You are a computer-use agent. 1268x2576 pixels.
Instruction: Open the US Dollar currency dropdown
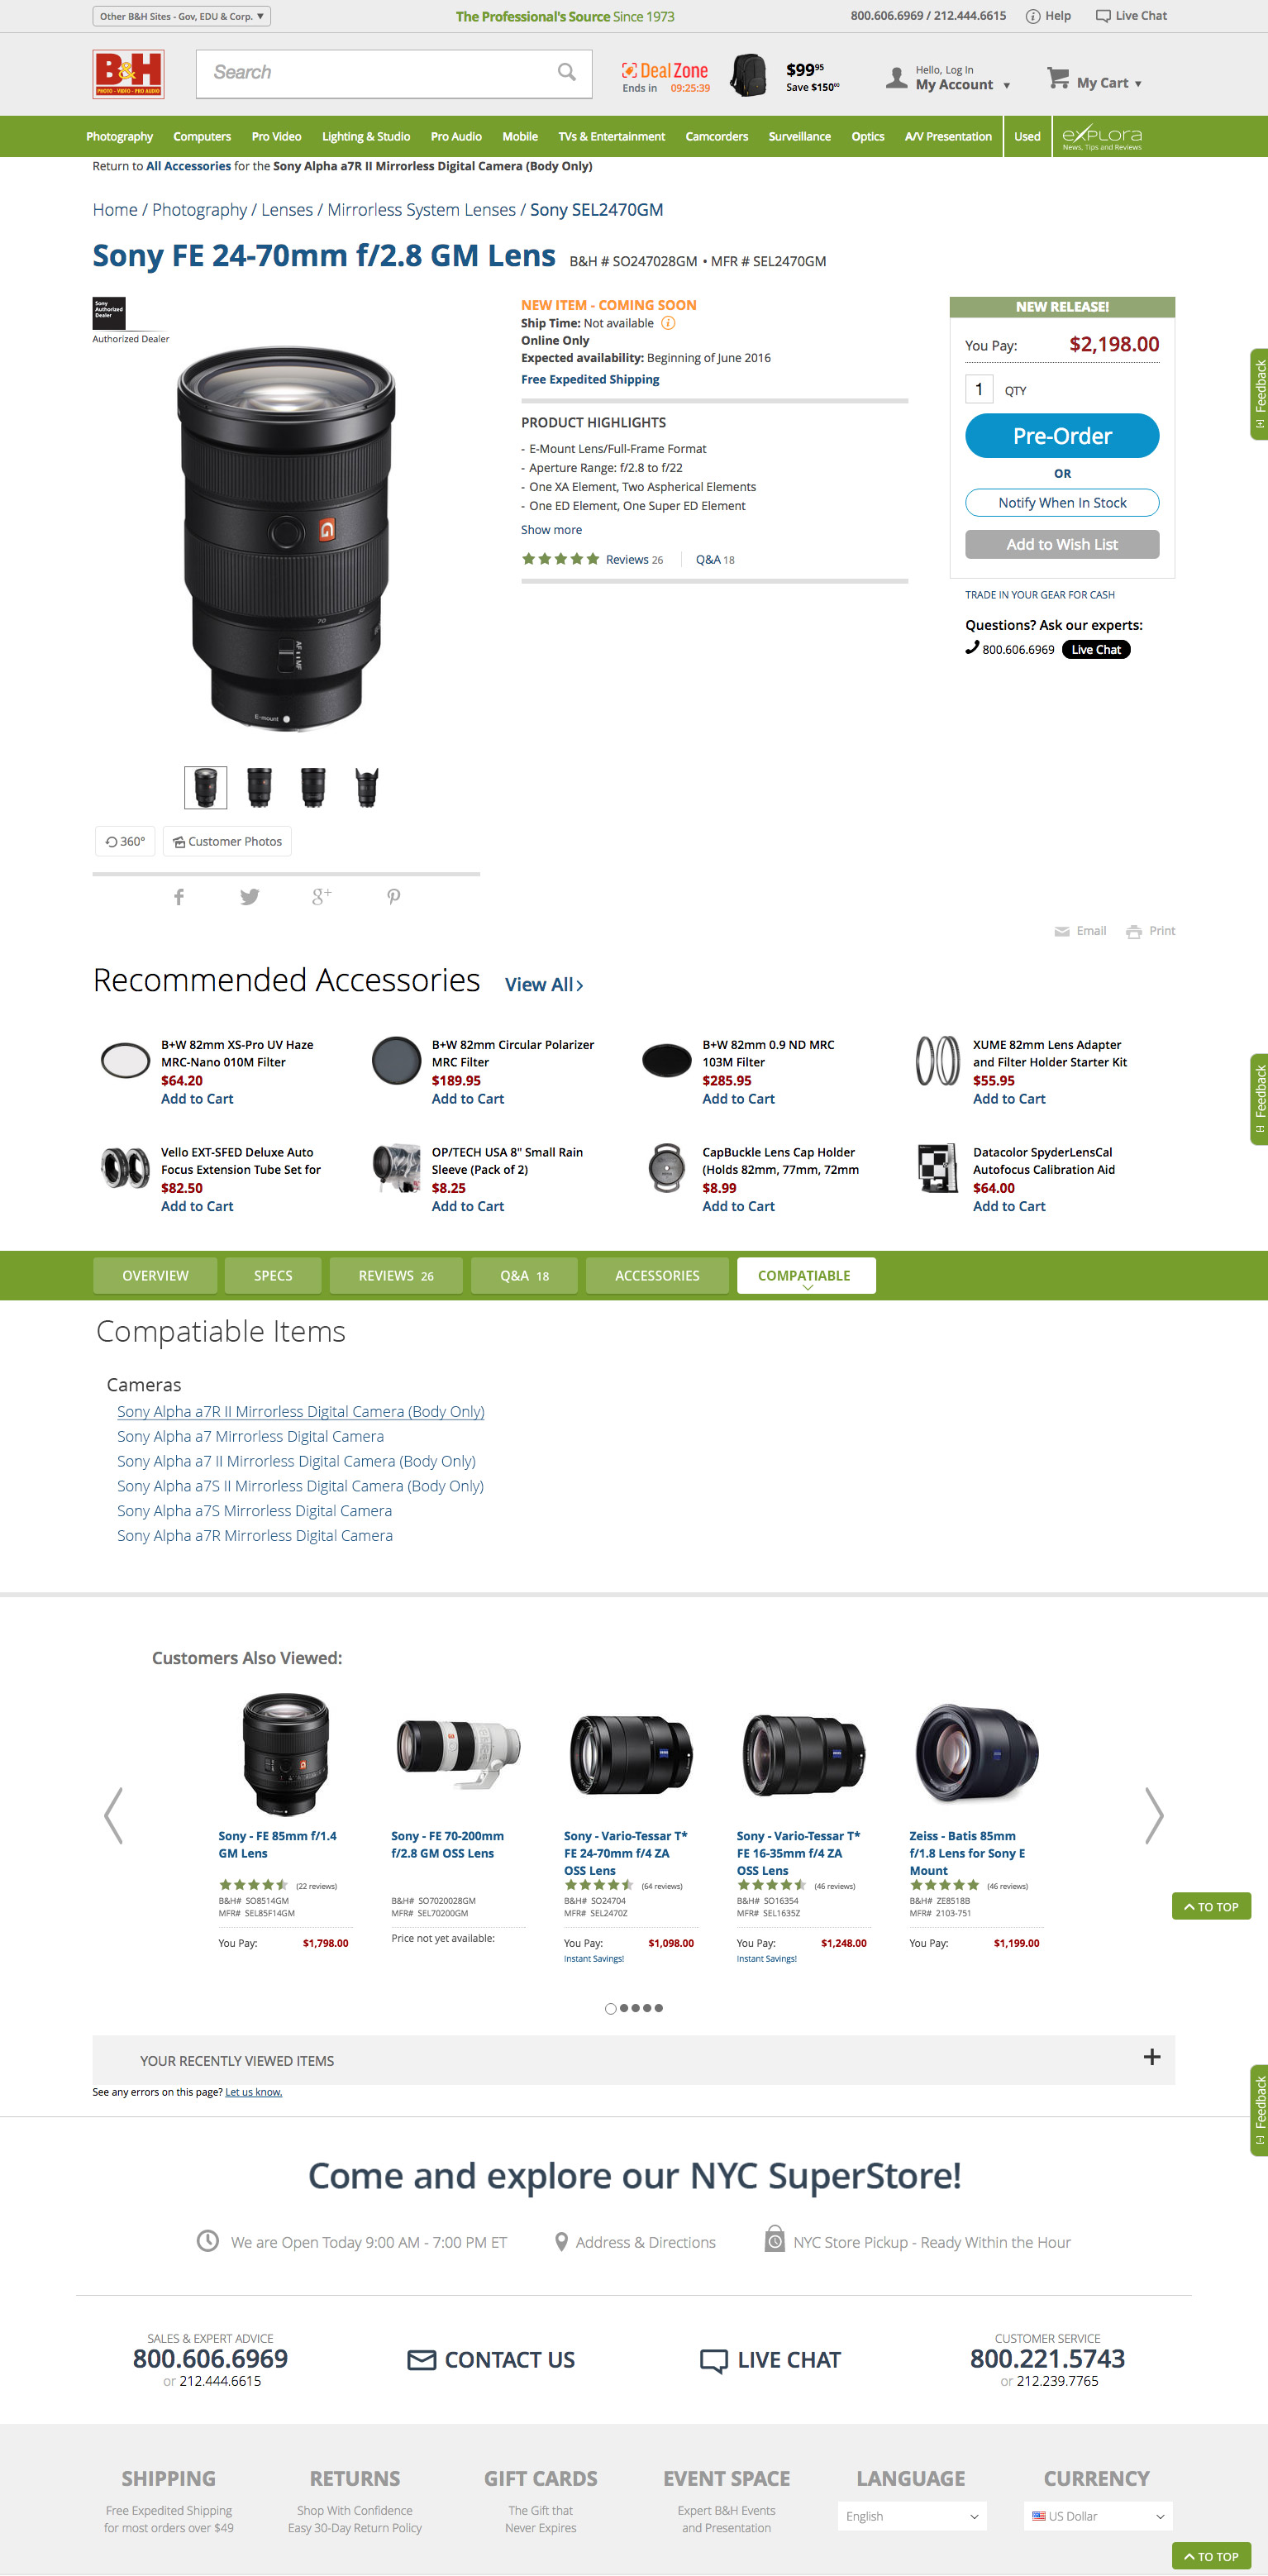click(1097, 2516)
